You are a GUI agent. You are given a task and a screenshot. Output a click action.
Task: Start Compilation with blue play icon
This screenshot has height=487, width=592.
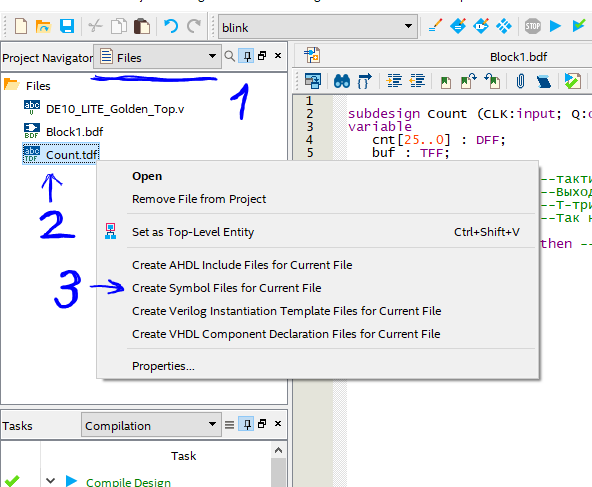click(555, 26)
